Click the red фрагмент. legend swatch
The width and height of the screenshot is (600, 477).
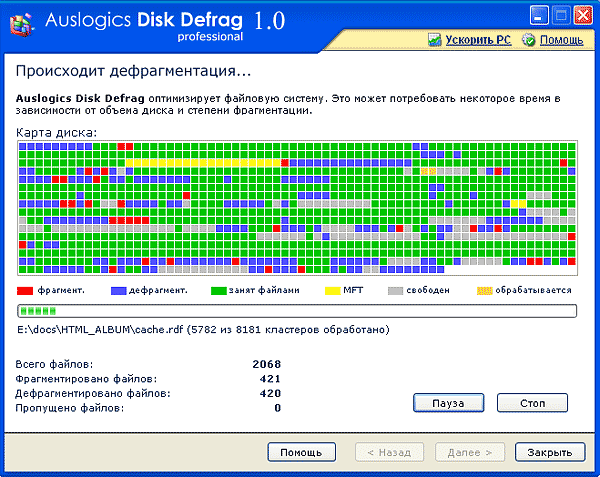coord(25,291)
